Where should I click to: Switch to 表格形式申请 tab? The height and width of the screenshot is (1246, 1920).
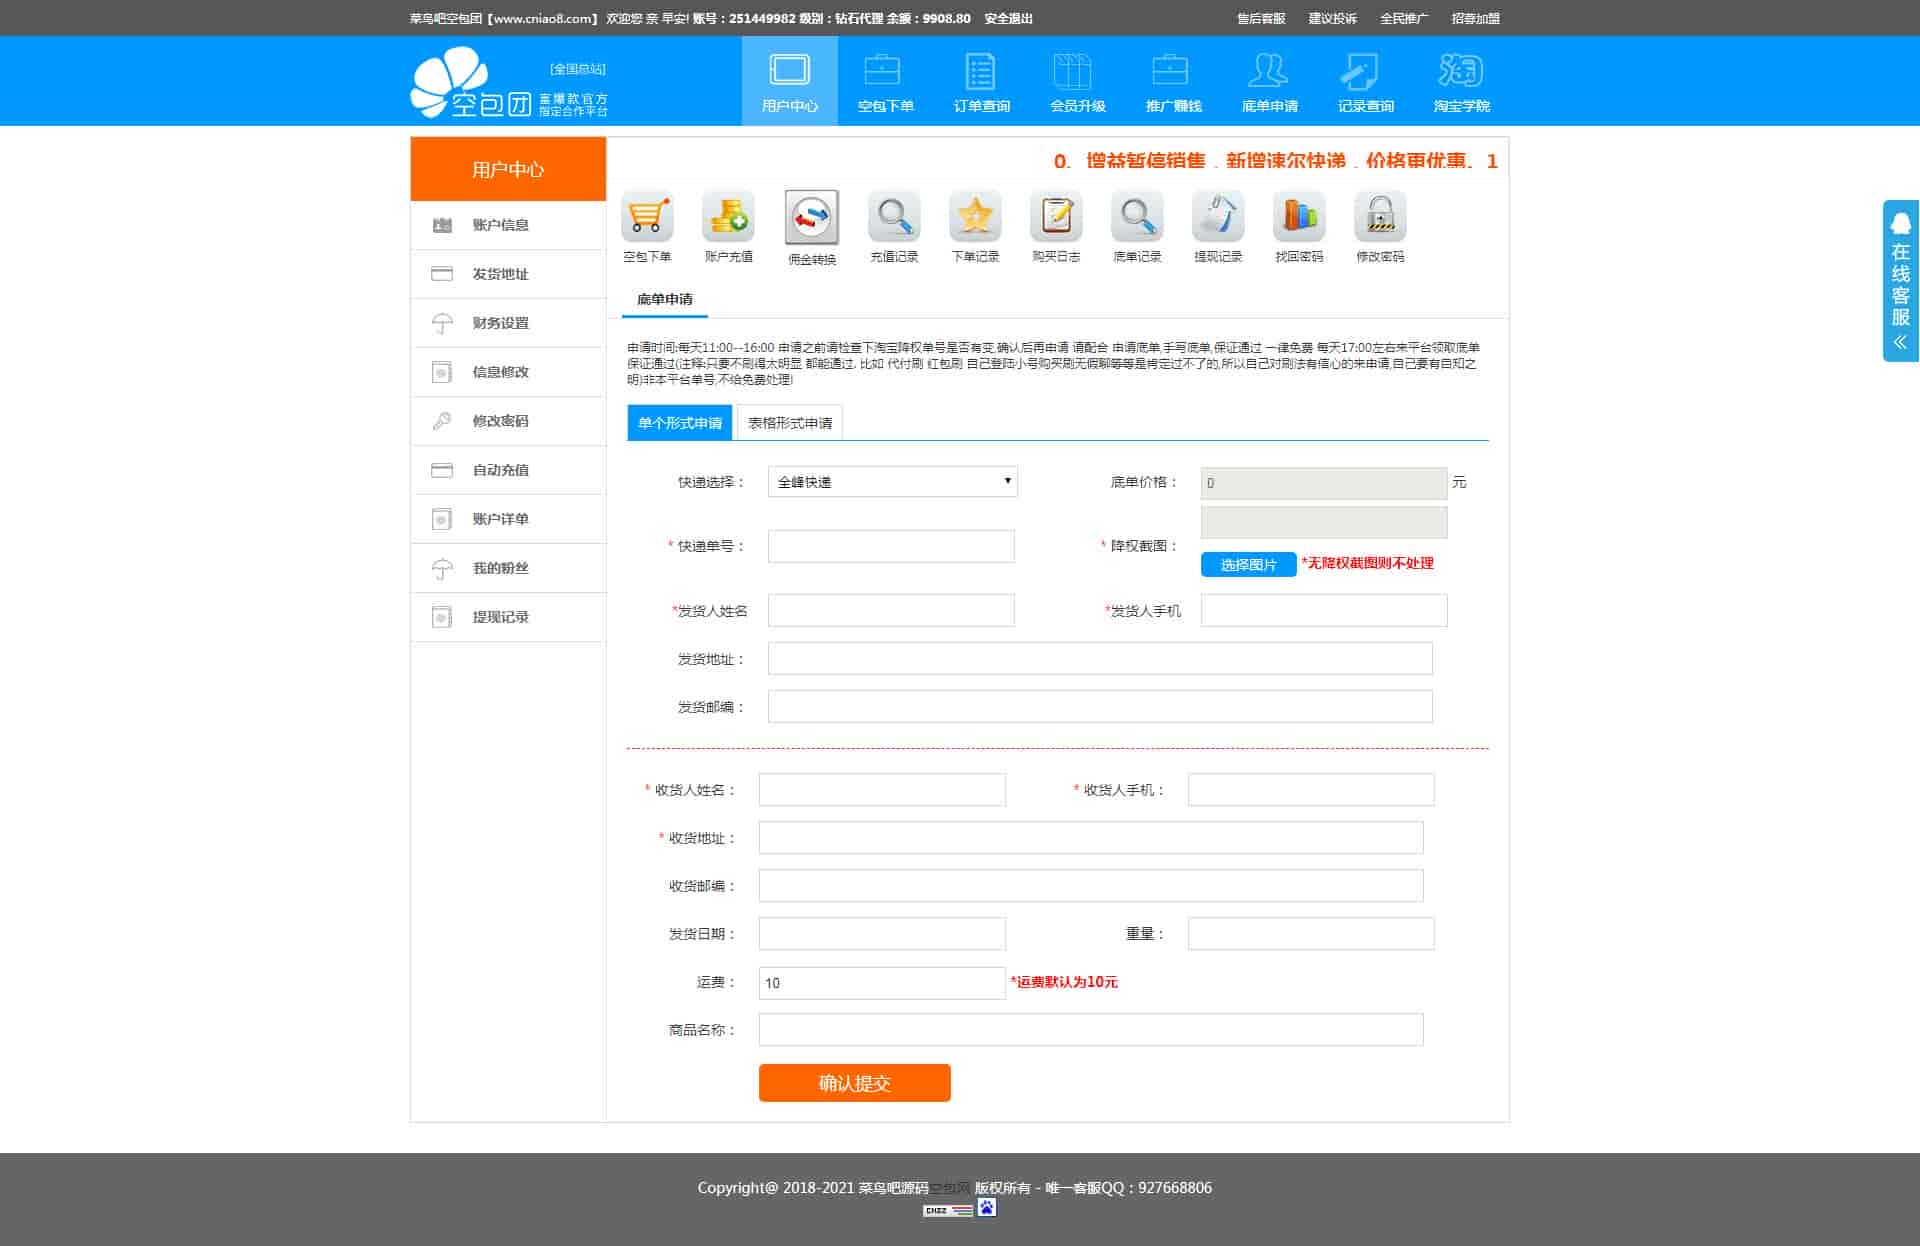(789, 423)
